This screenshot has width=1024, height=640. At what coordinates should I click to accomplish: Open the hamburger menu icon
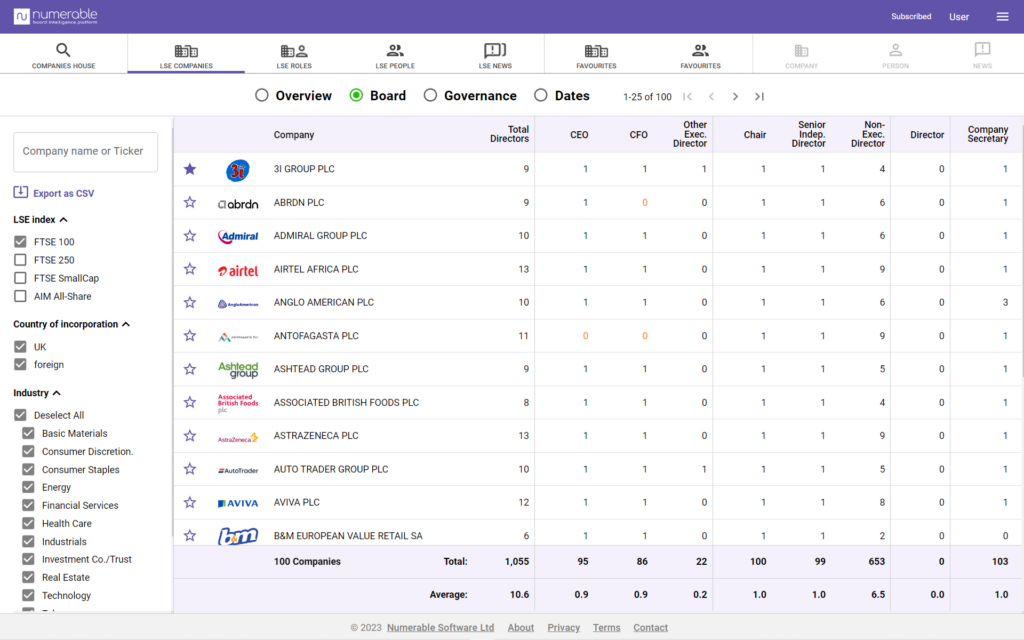(x=1002, y=17)
